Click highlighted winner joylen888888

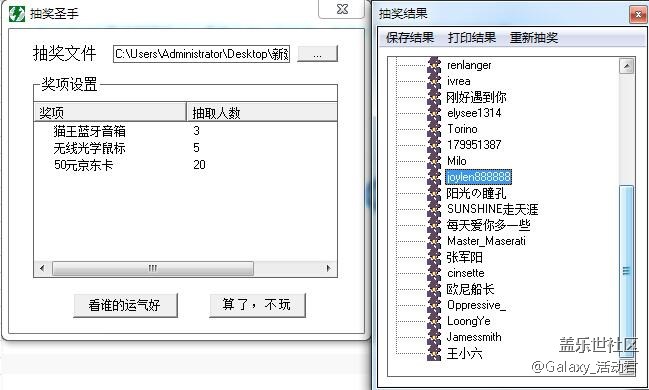click(x=478, y=177)
